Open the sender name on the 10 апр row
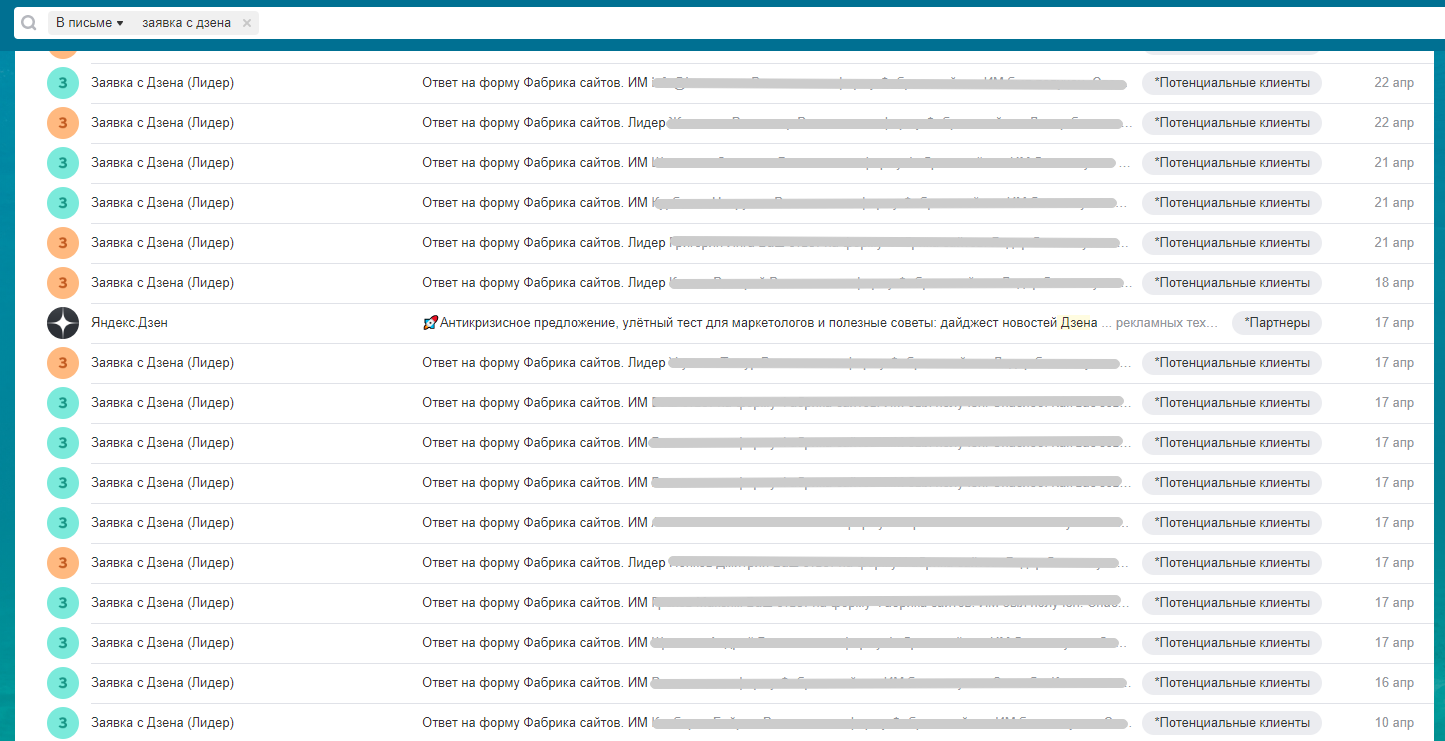The height and width of the screenshot is (741, 1445). click(163, 723)
